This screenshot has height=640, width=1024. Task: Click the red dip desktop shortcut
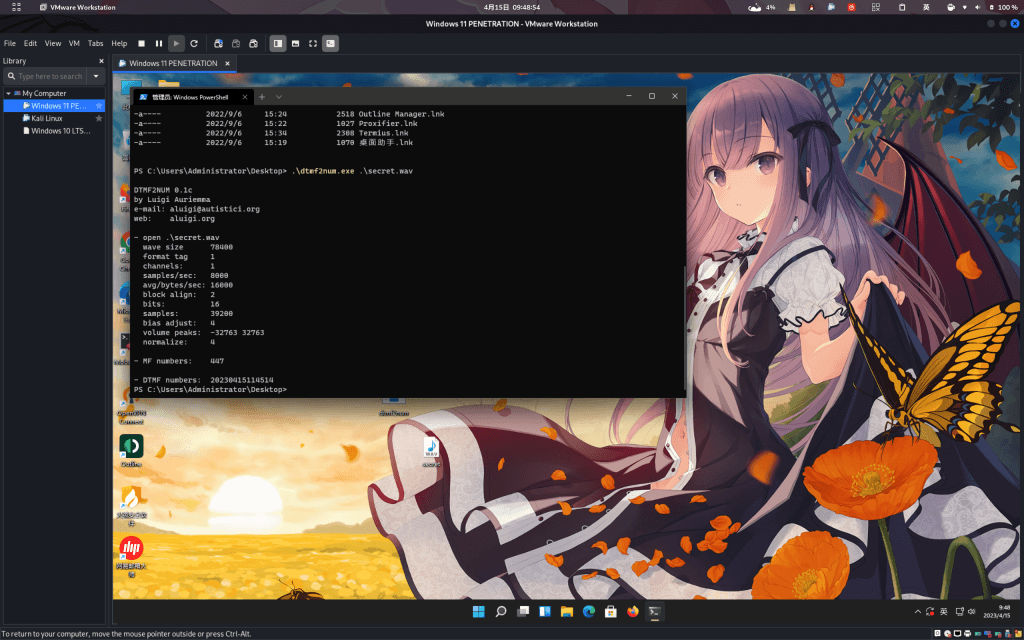point(131,556)
